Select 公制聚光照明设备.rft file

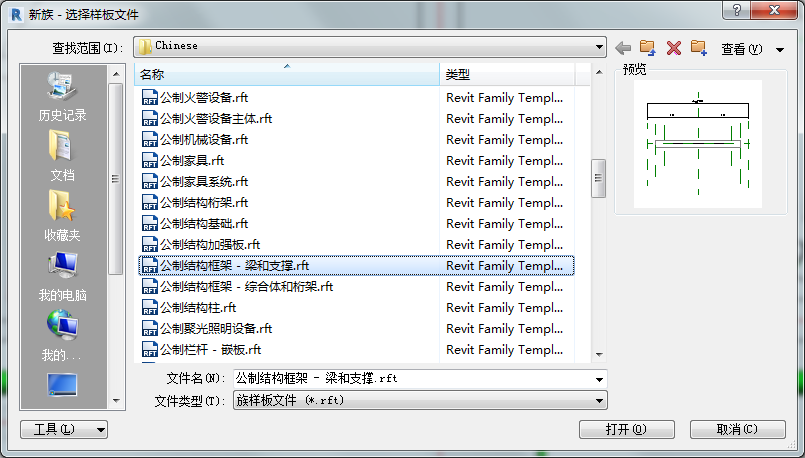pyautogui.click(x=356, y=329)
